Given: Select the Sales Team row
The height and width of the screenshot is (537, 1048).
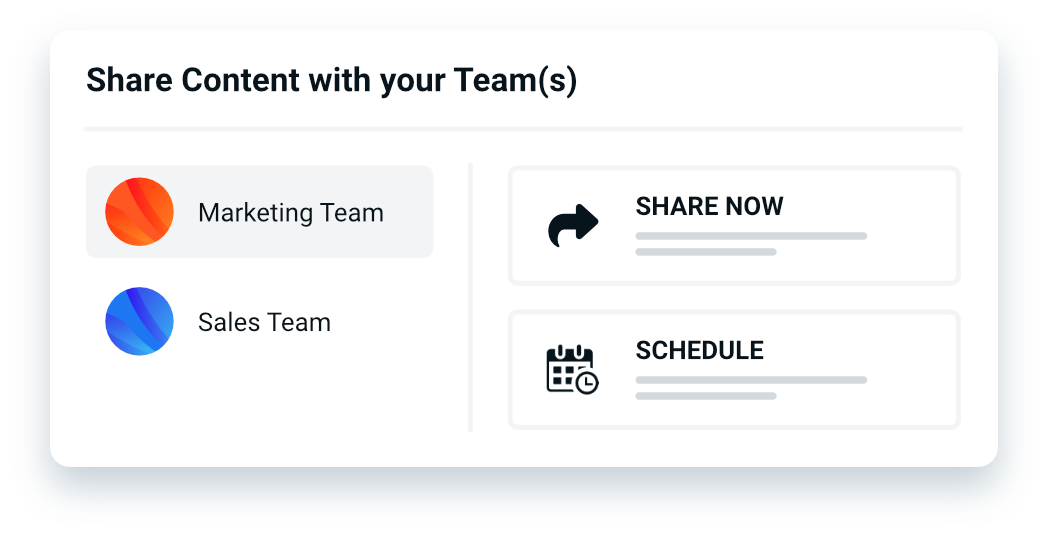Looking at the screenshot, I should (259, 321).
